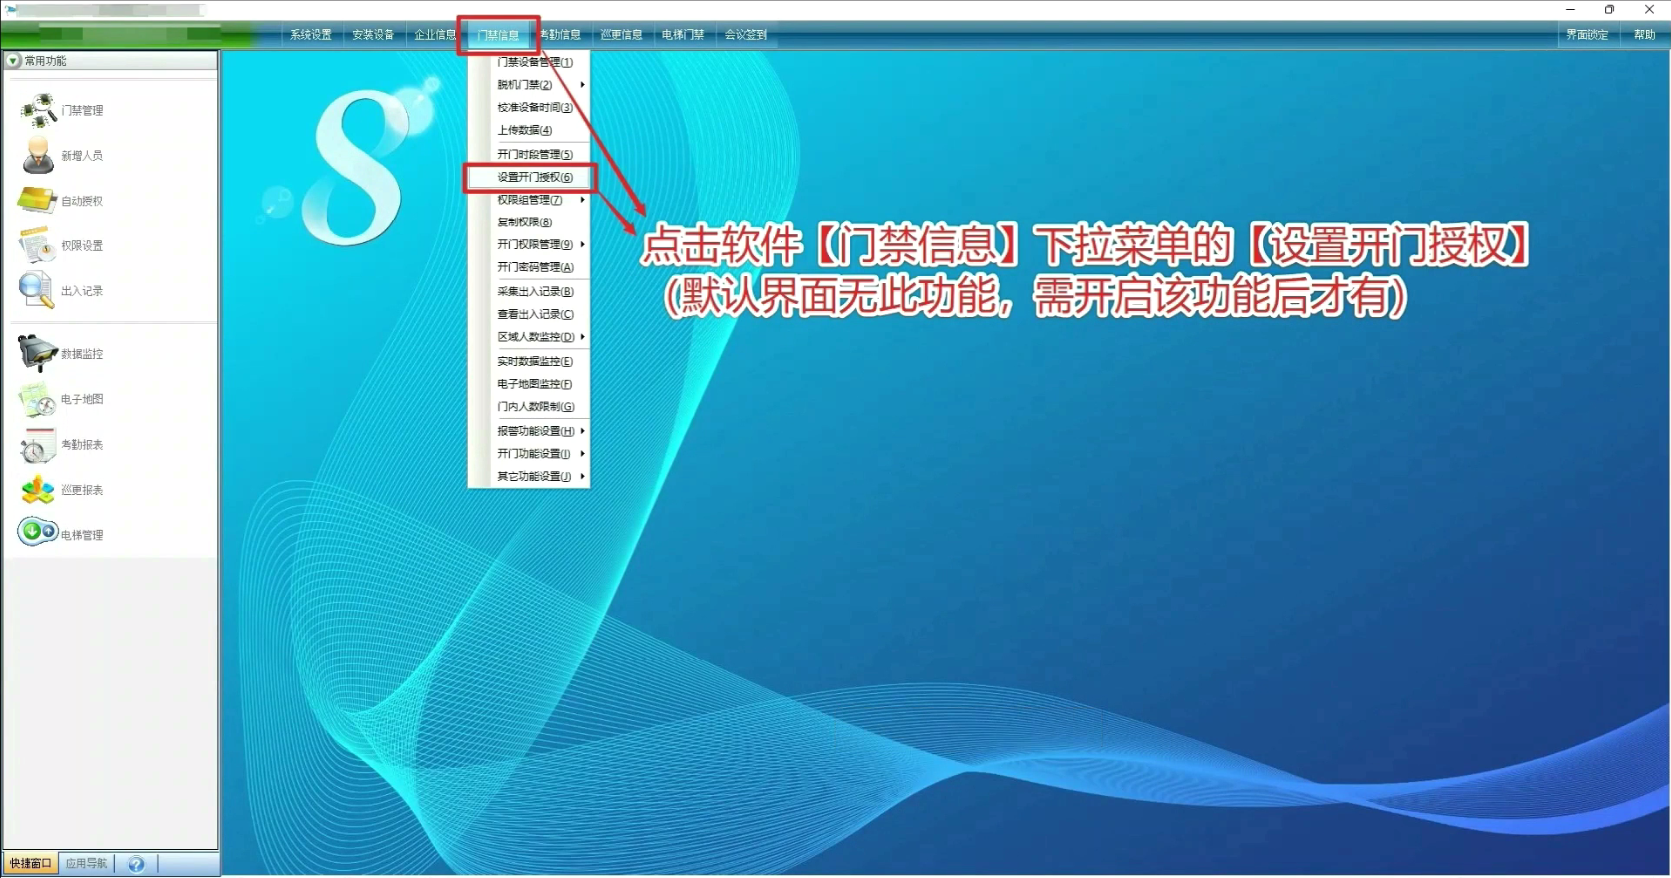
Task: Click the 界面锁定 button
Action: click(1587, 35)
